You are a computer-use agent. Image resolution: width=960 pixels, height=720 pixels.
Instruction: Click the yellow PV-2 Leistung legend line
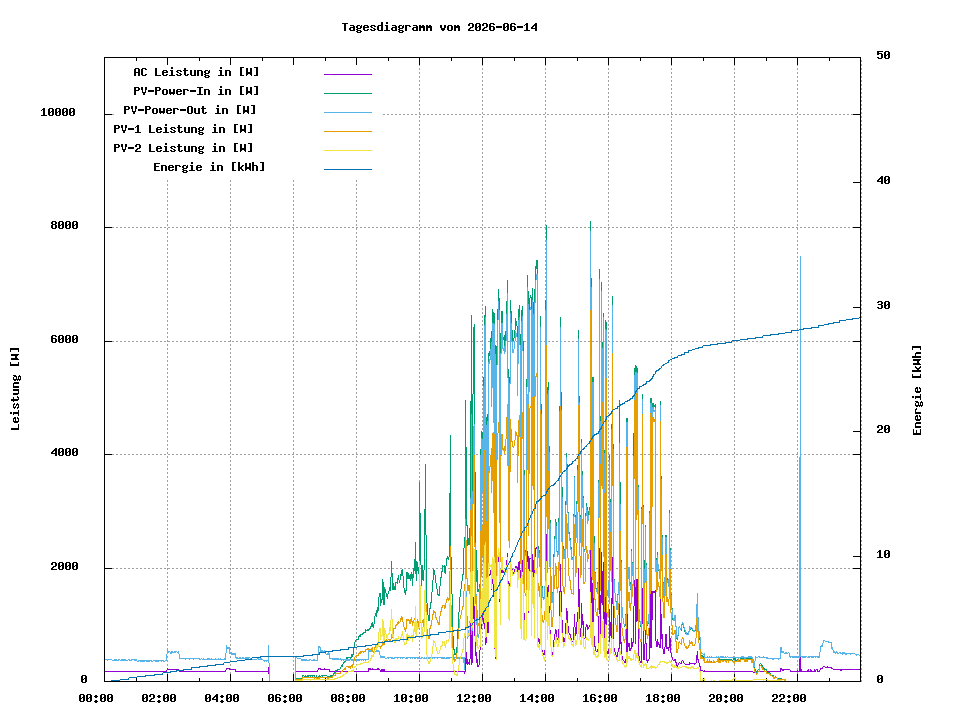pos(348,150)
